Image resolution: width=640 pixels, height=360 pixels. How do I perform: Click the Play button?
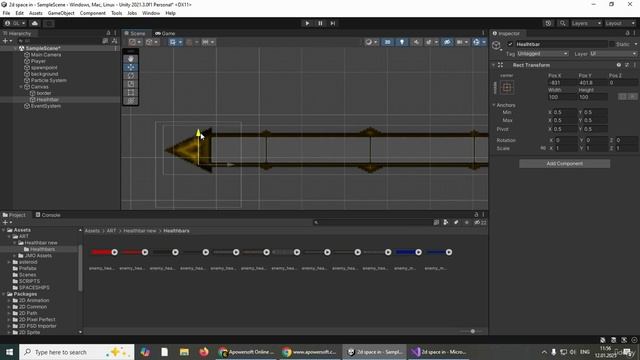pyautogui.click(x=307, y=23)
